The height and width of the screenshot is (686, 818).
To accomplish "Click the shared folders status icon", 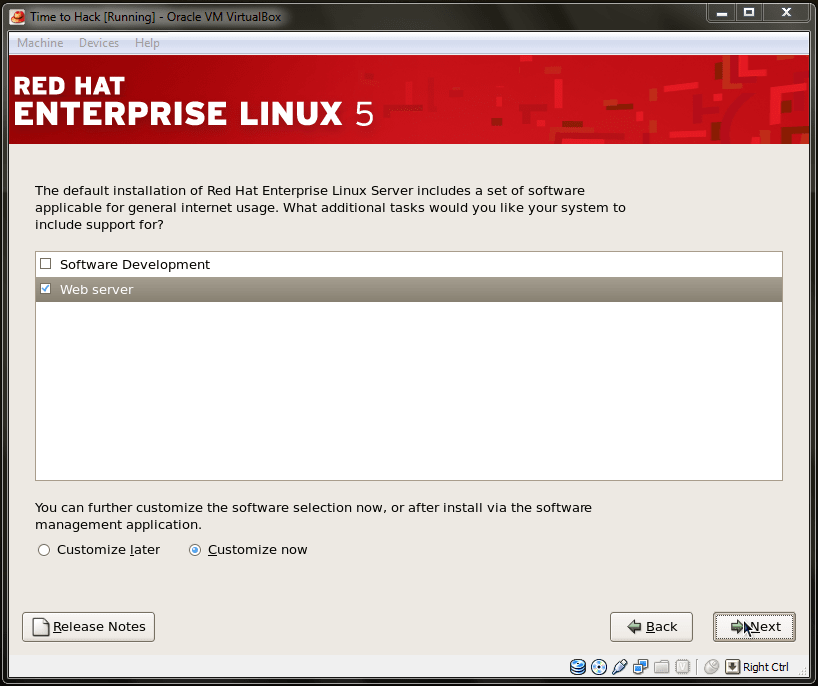I will [661, 667].
